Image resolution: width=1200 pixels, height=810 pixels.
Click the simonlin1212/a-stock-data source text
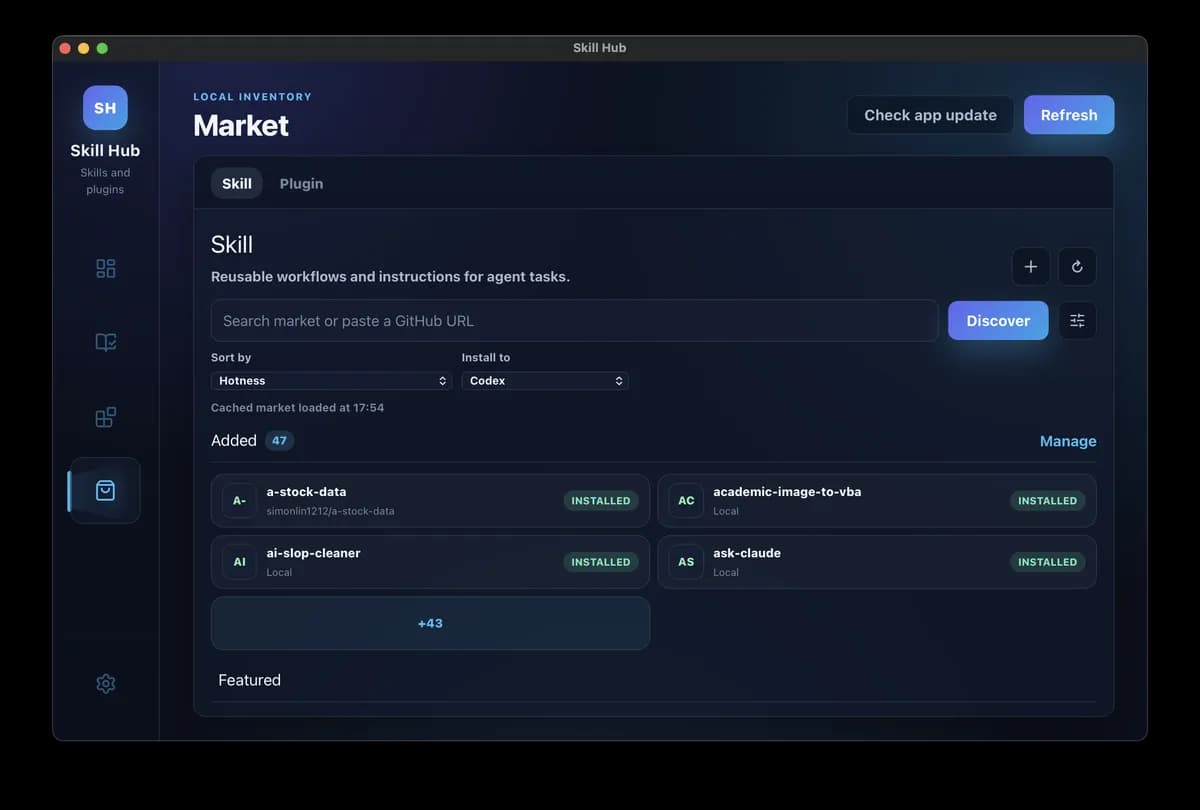click(x=330, y=511)
